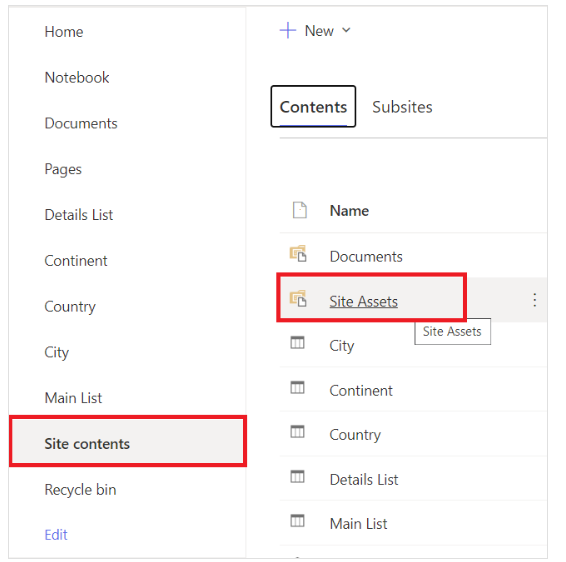Click the Site Assets library icon
Image resolution: width=566 pixels, height=562 pixels.
pos(298,299)
